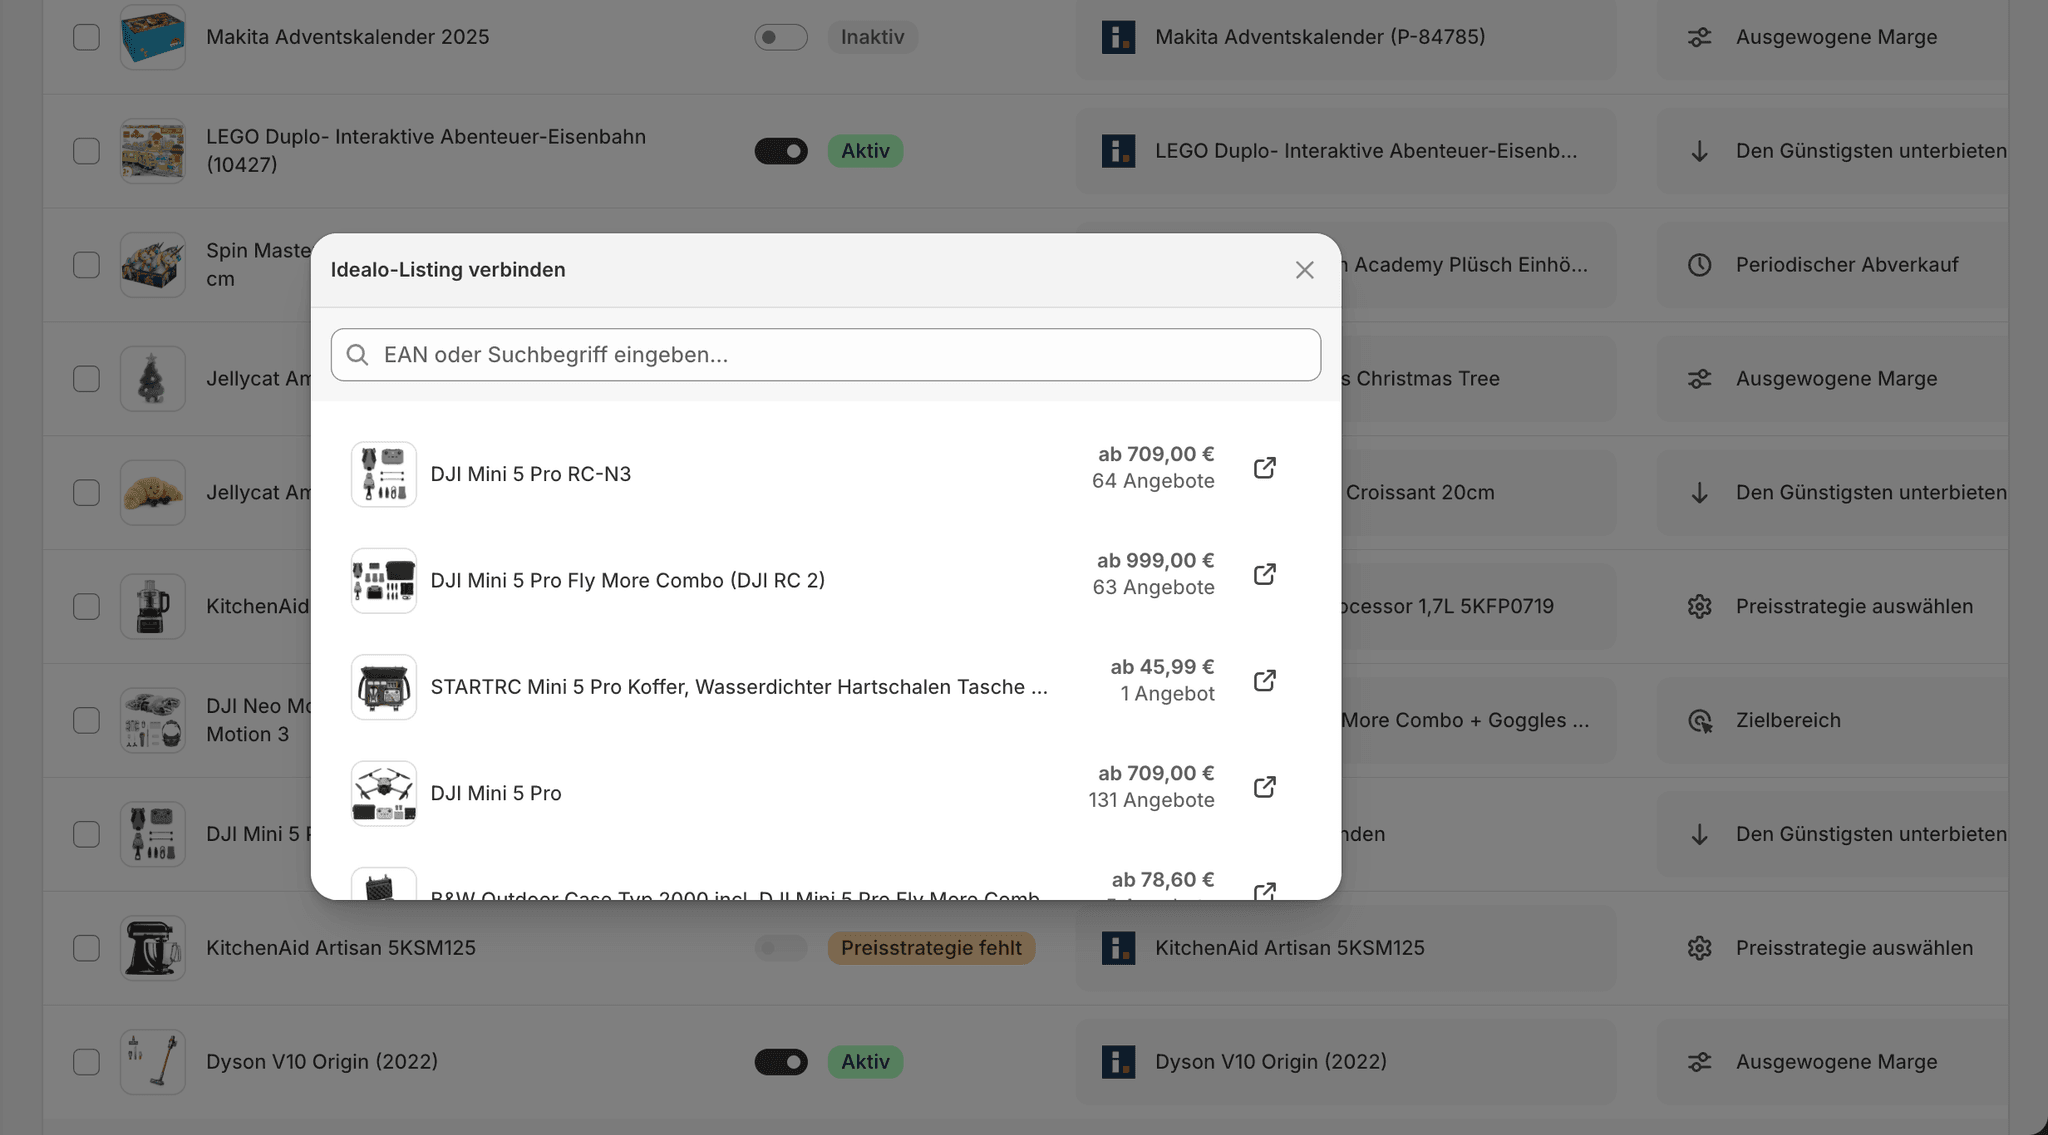
Task: Click idealo logo in Dyson V10 listing
Action: point(1118,1062)
